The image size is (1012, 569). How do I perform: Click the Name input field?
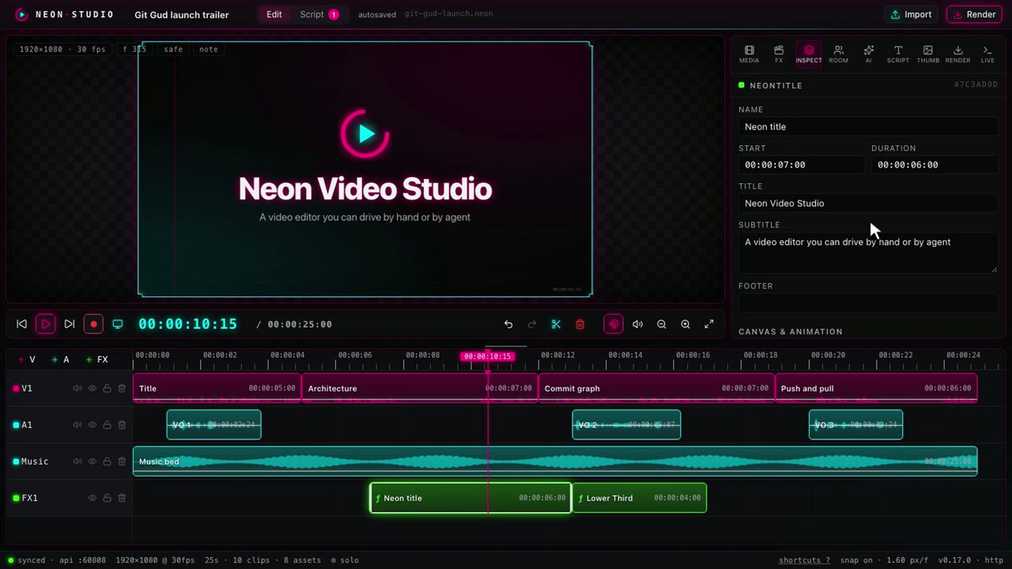tap(867, 126)
